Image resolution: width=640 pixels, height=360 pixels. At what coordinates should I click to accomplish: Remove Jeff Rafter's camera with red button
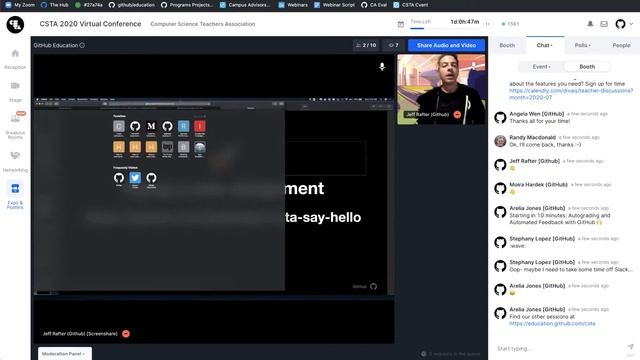coord(457,115)
